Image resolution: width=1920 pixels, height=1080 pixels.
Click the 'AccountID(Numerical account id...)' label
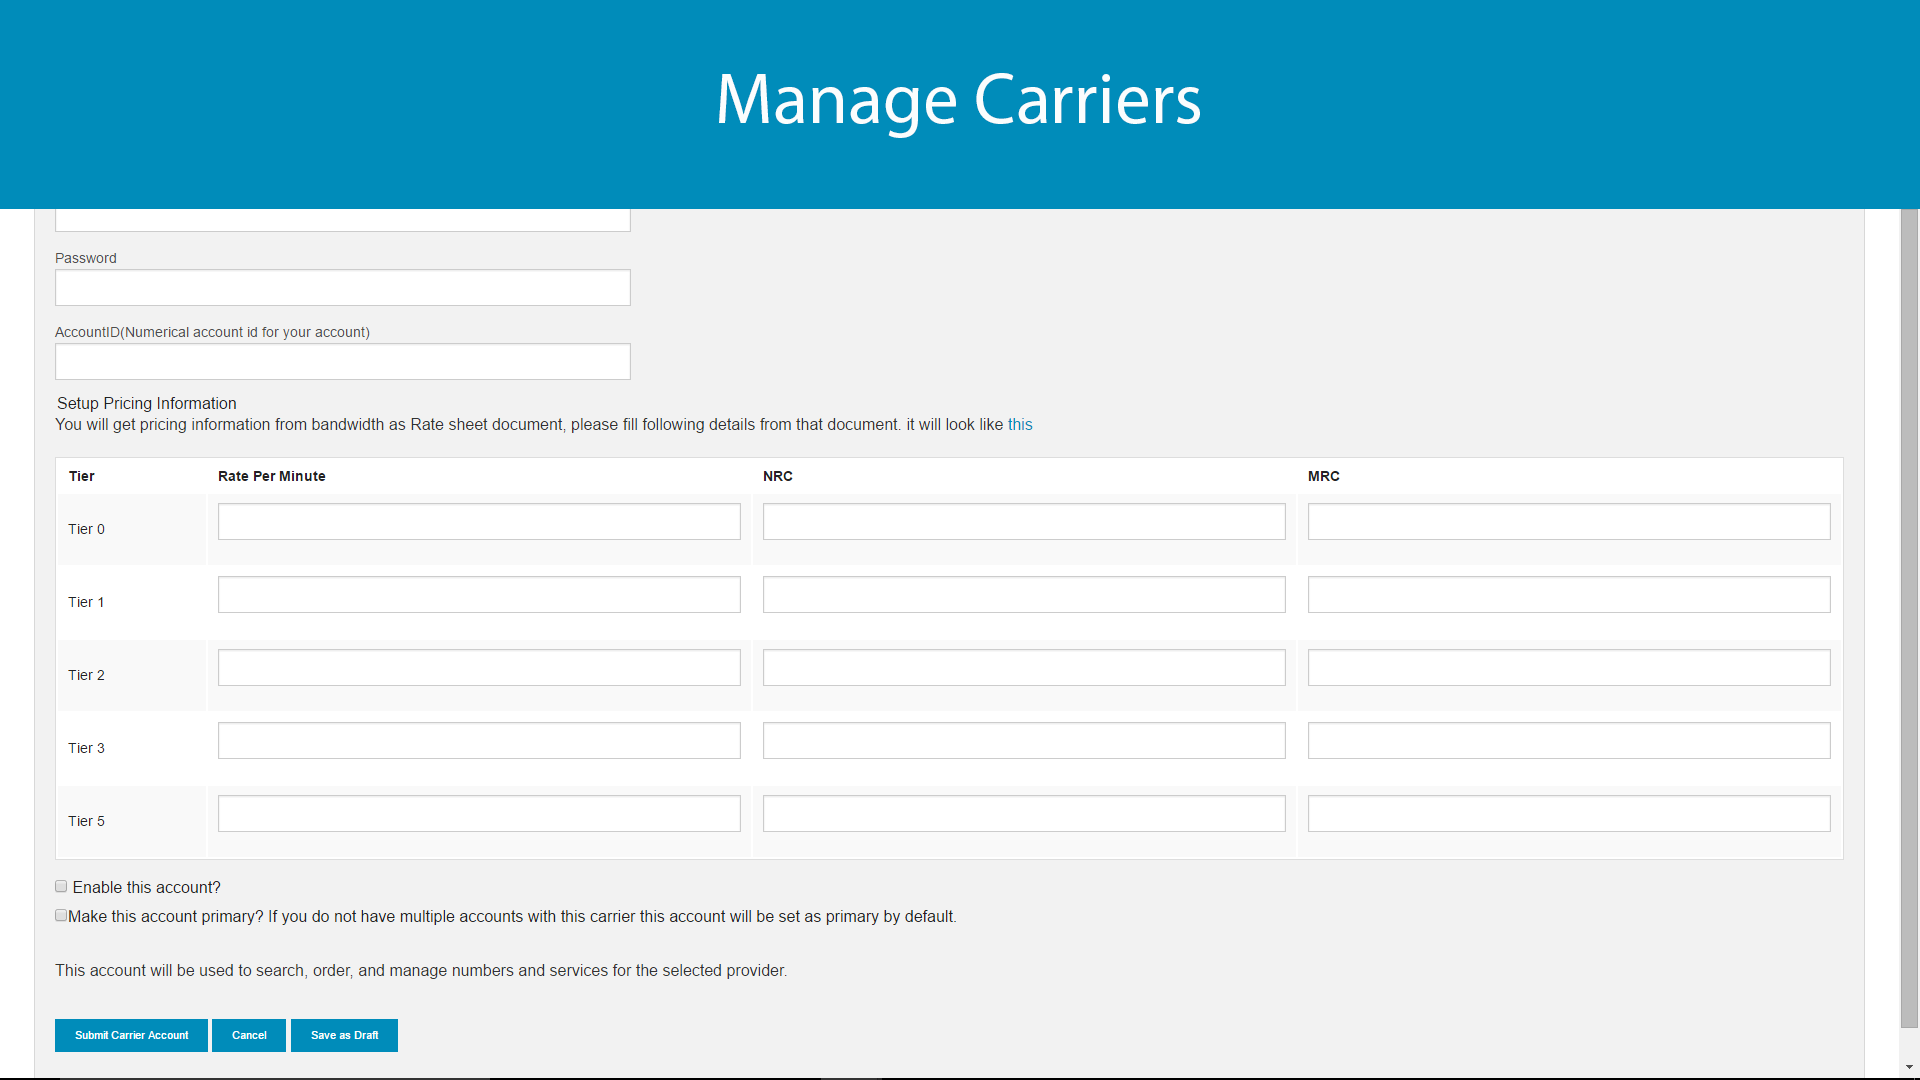(x=212, y=333)
